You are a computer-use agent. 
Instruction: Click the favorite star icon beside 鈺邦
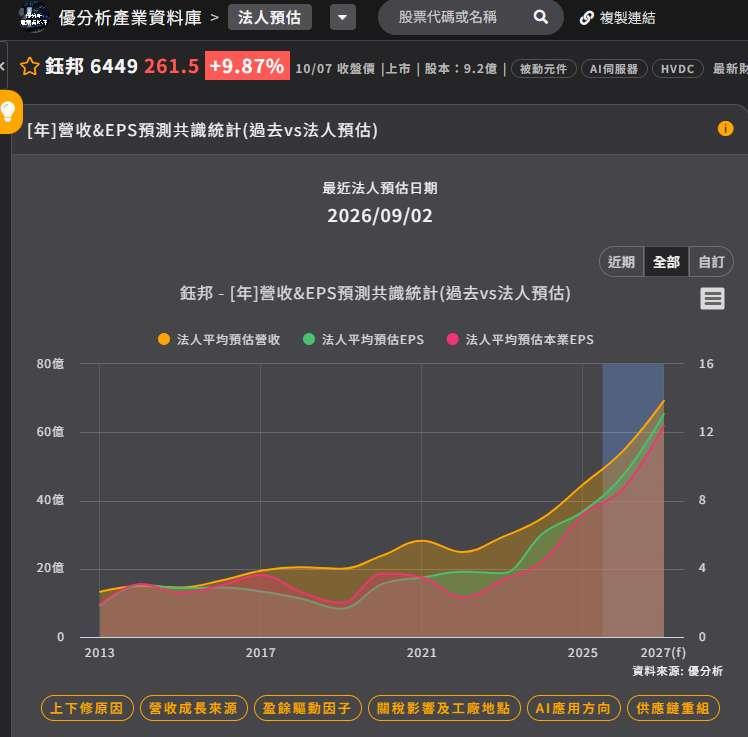click(x=30, y=67)
